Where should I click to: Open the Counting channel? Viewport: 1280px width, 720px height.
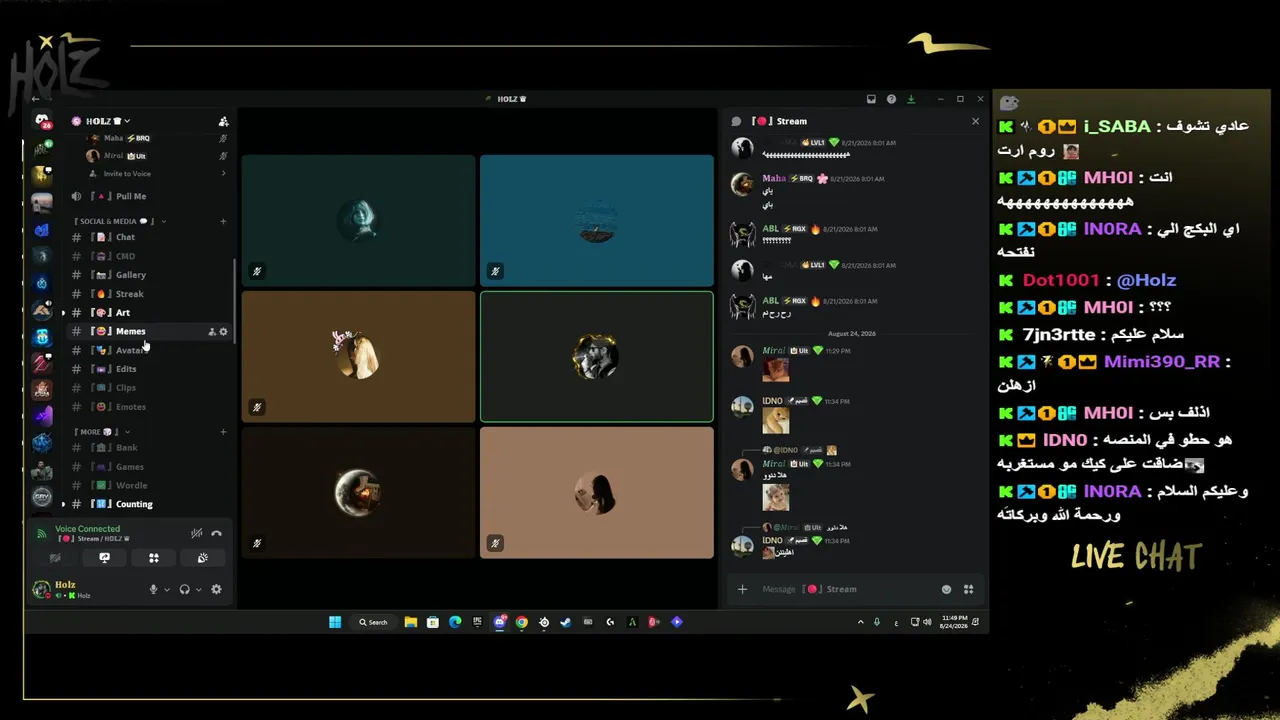tap(150, 504)
